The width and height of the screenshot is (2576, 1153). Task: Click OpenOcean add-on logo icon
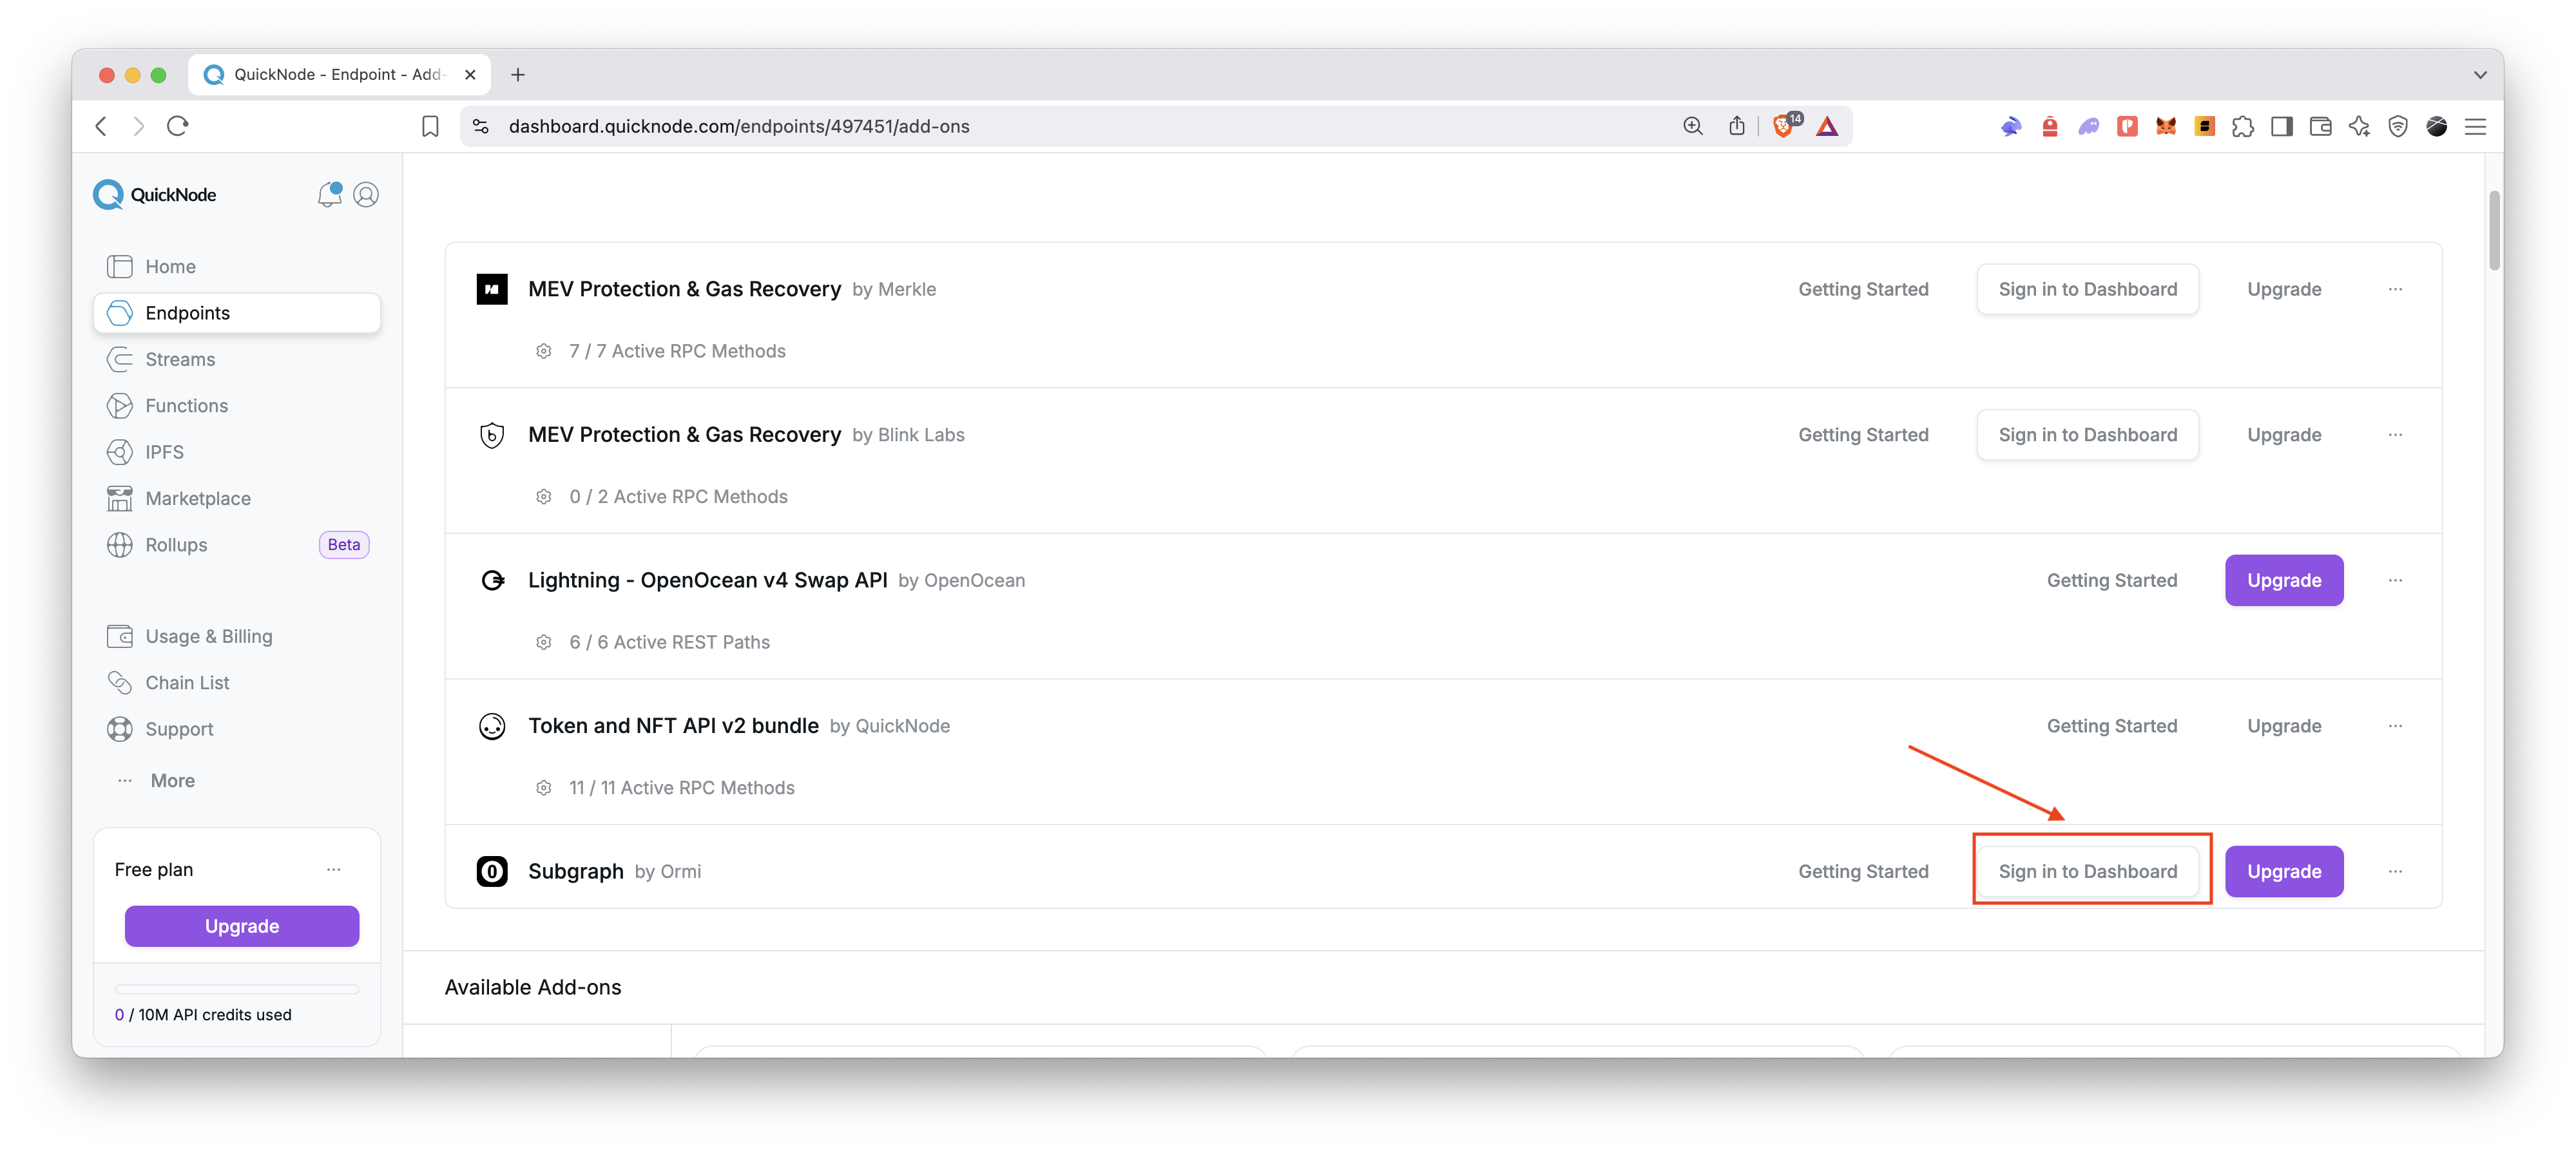492,580
